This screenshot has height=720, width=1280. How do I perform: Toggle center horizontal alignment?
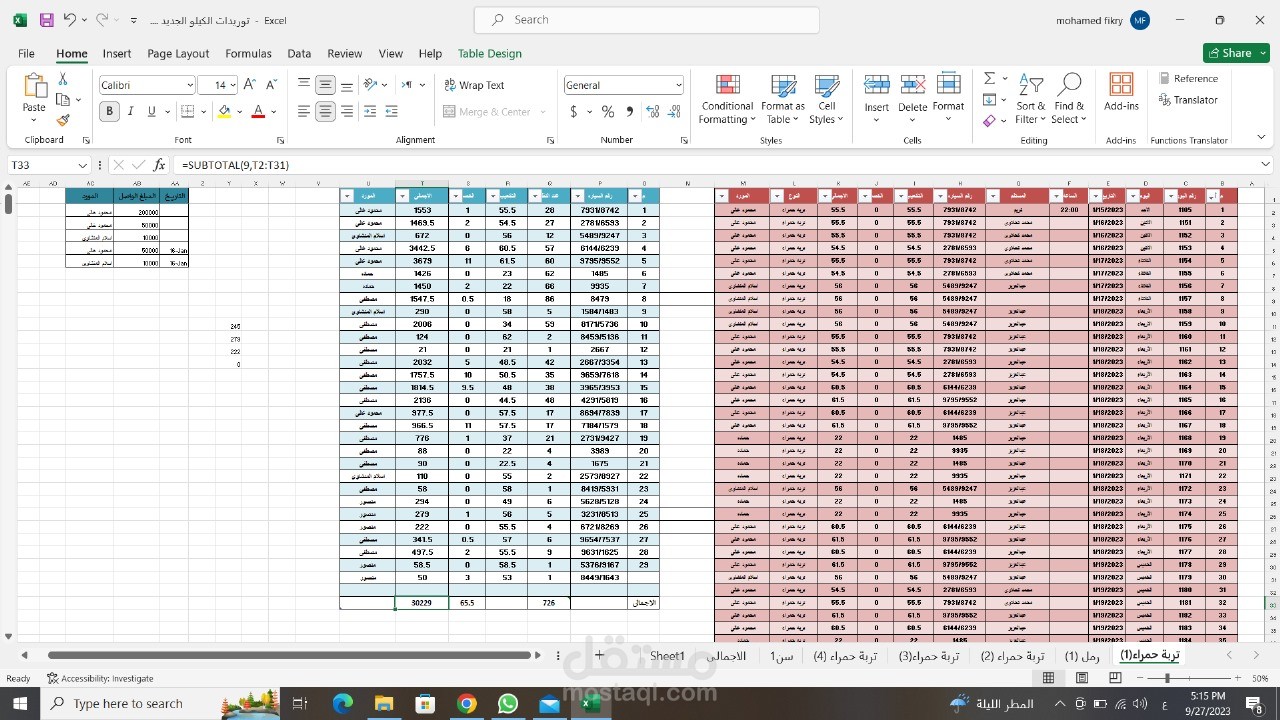point(325,112)
